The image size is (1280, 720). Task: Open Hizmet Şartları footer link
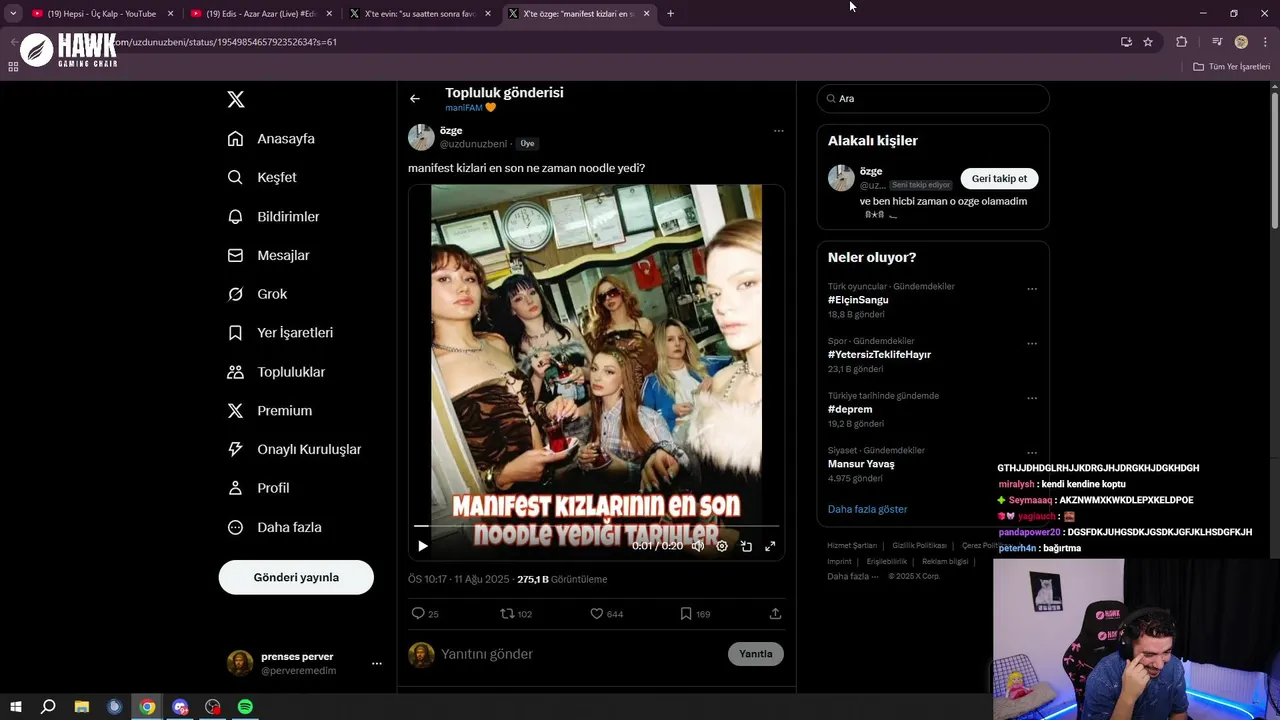click(x=852, y=546)
